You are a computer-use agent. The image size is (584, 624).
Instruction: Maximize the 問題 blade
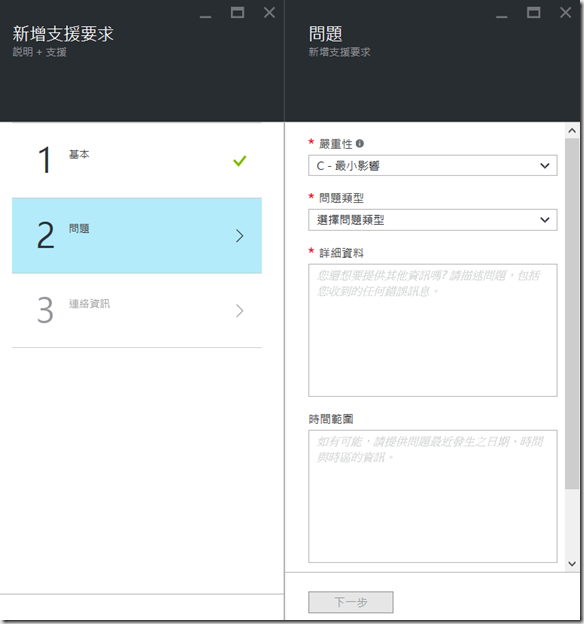(534, 13)
